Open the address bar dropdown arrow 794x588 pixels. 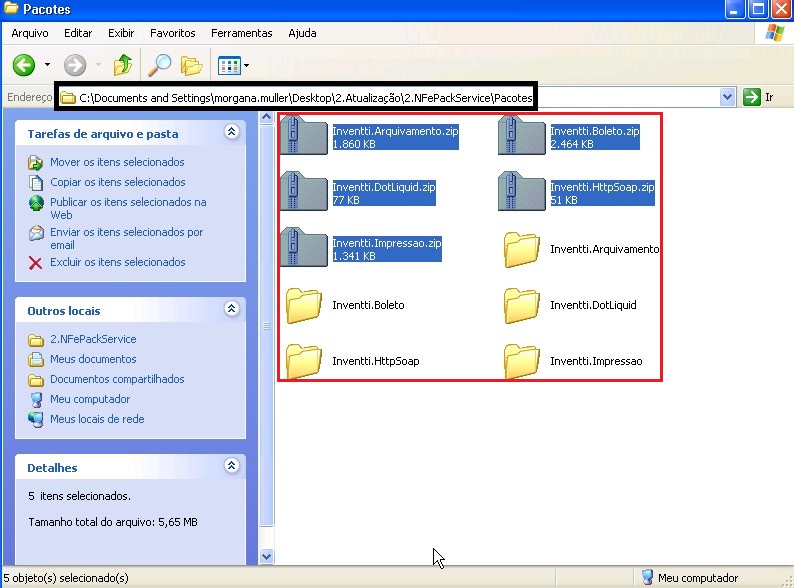[728, 97]
